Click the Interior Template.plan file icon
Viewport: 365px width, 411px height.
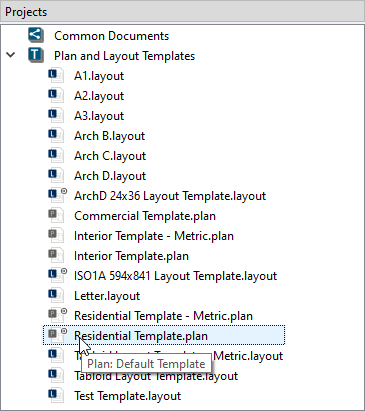[x=56, y=255]
